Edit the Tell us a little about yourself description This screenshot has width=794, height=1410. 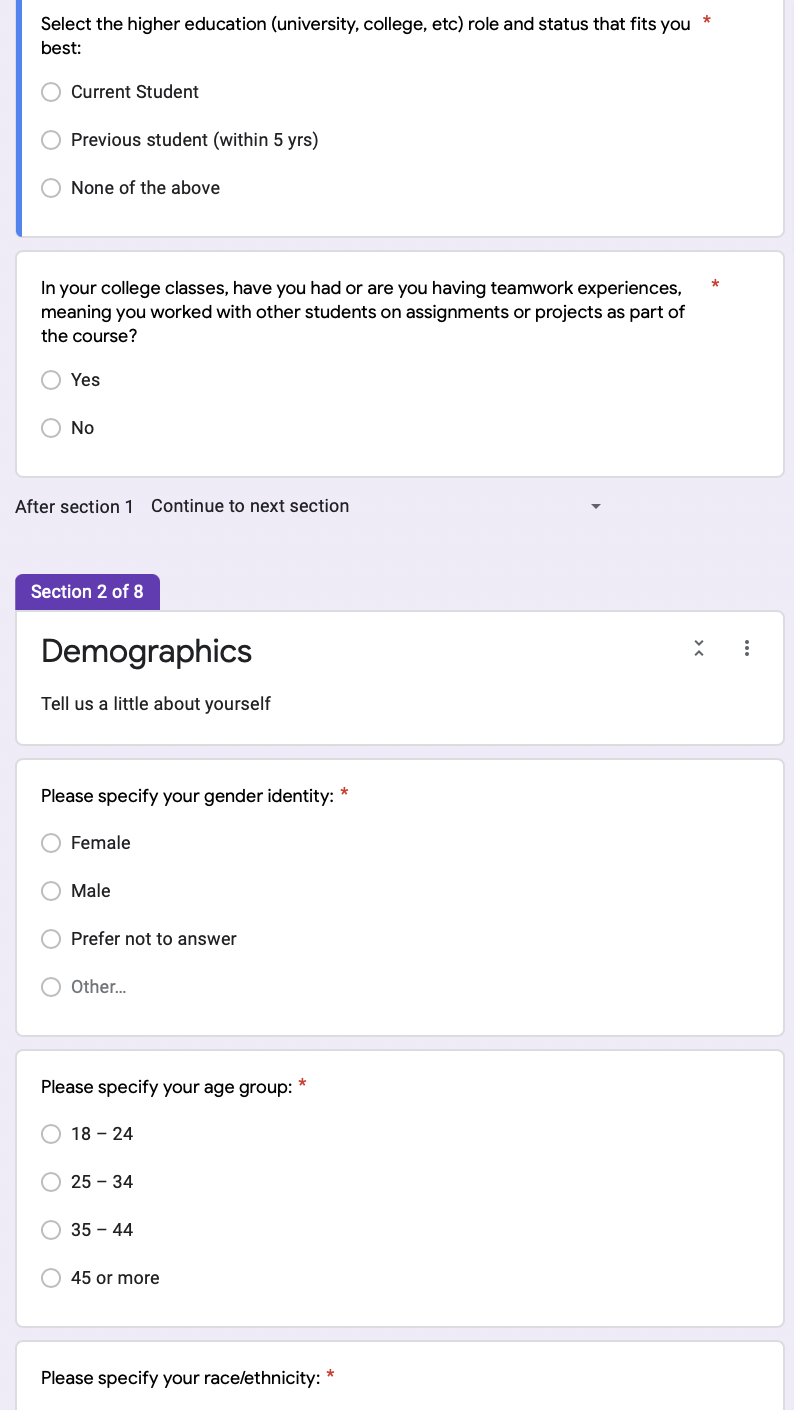[156, 704]
